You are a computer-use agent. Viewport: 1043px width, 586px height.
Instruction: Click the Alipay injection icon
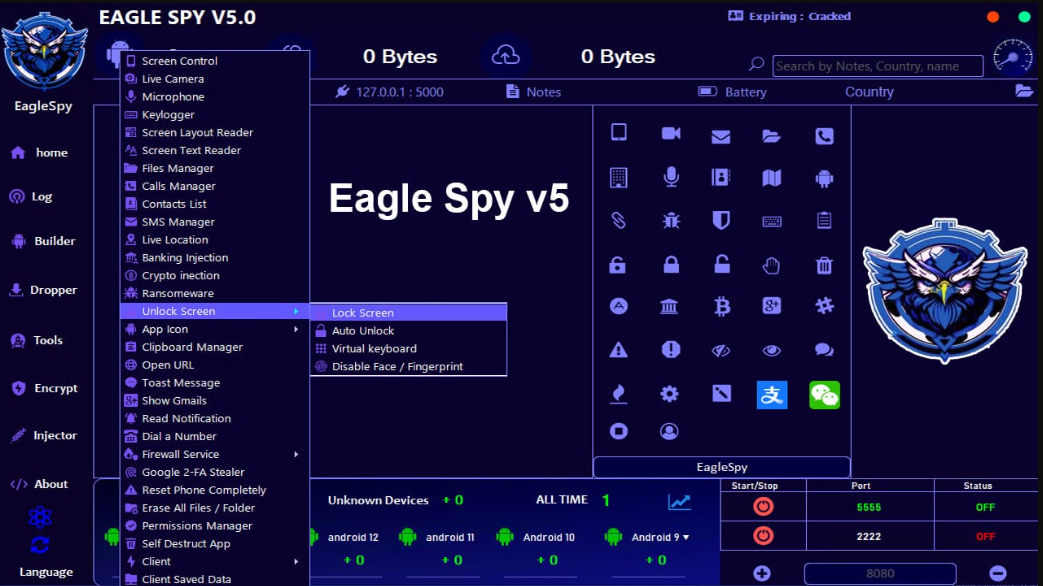[771, 395]
